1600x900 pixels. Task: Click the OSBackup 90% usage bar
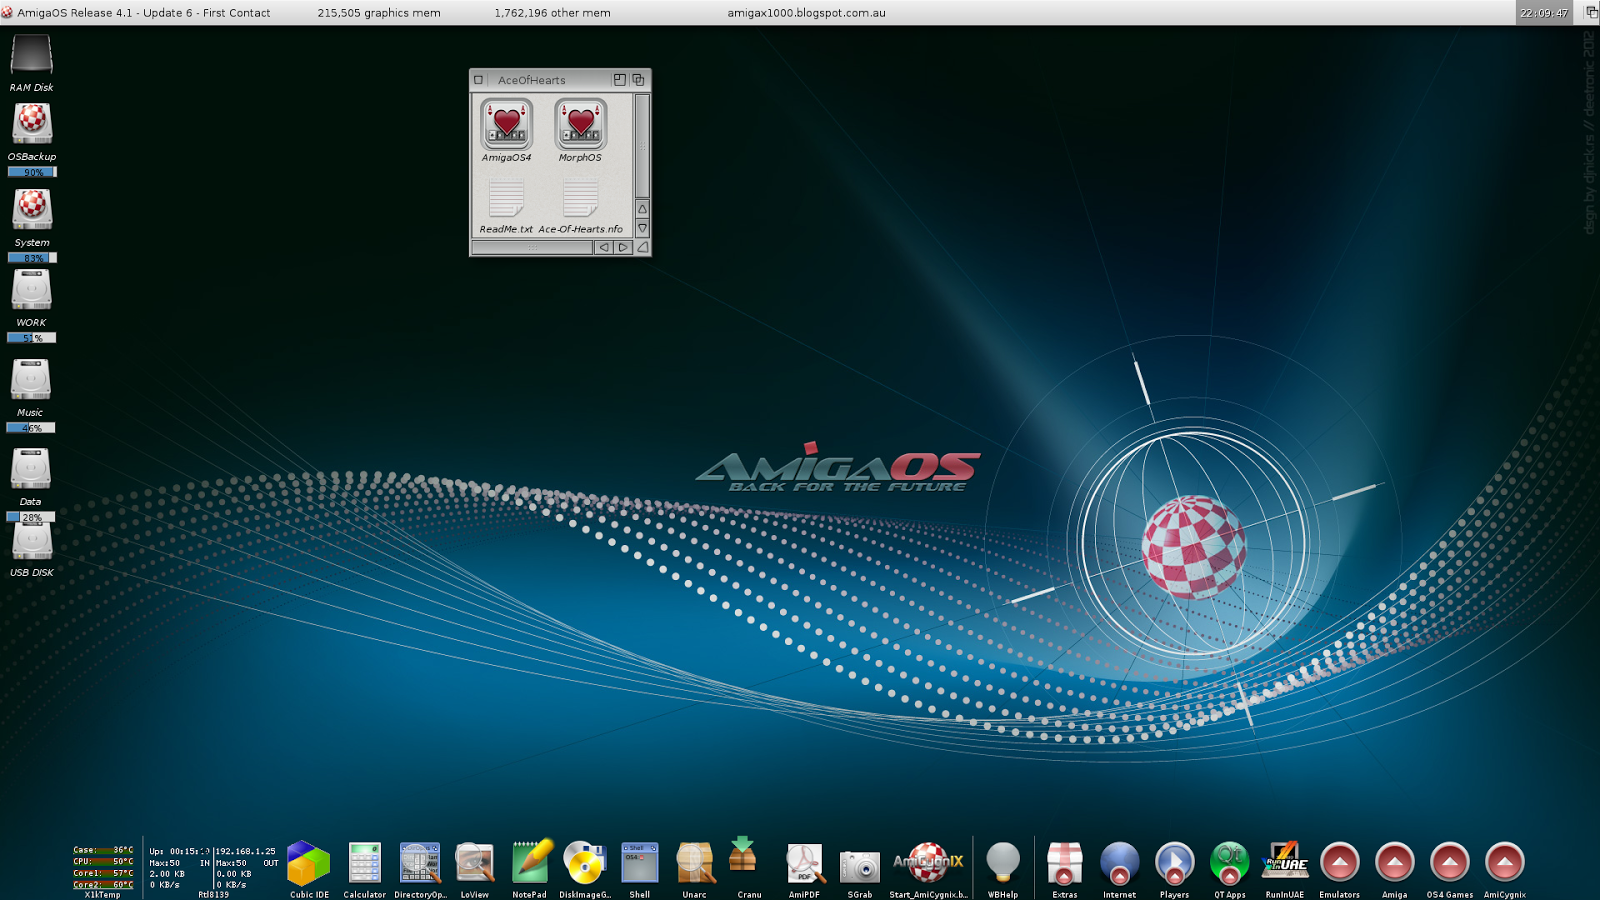[x=32, y=172]
